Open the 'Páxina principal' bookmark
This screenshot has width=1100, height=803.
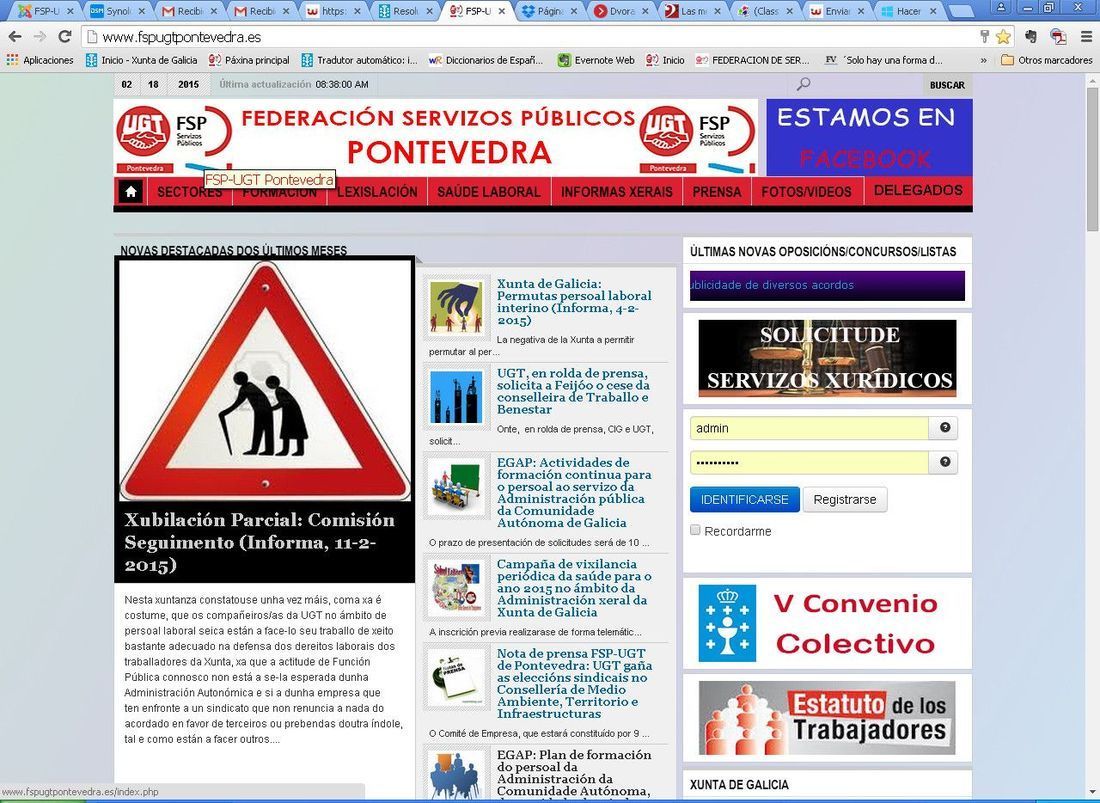249,60
